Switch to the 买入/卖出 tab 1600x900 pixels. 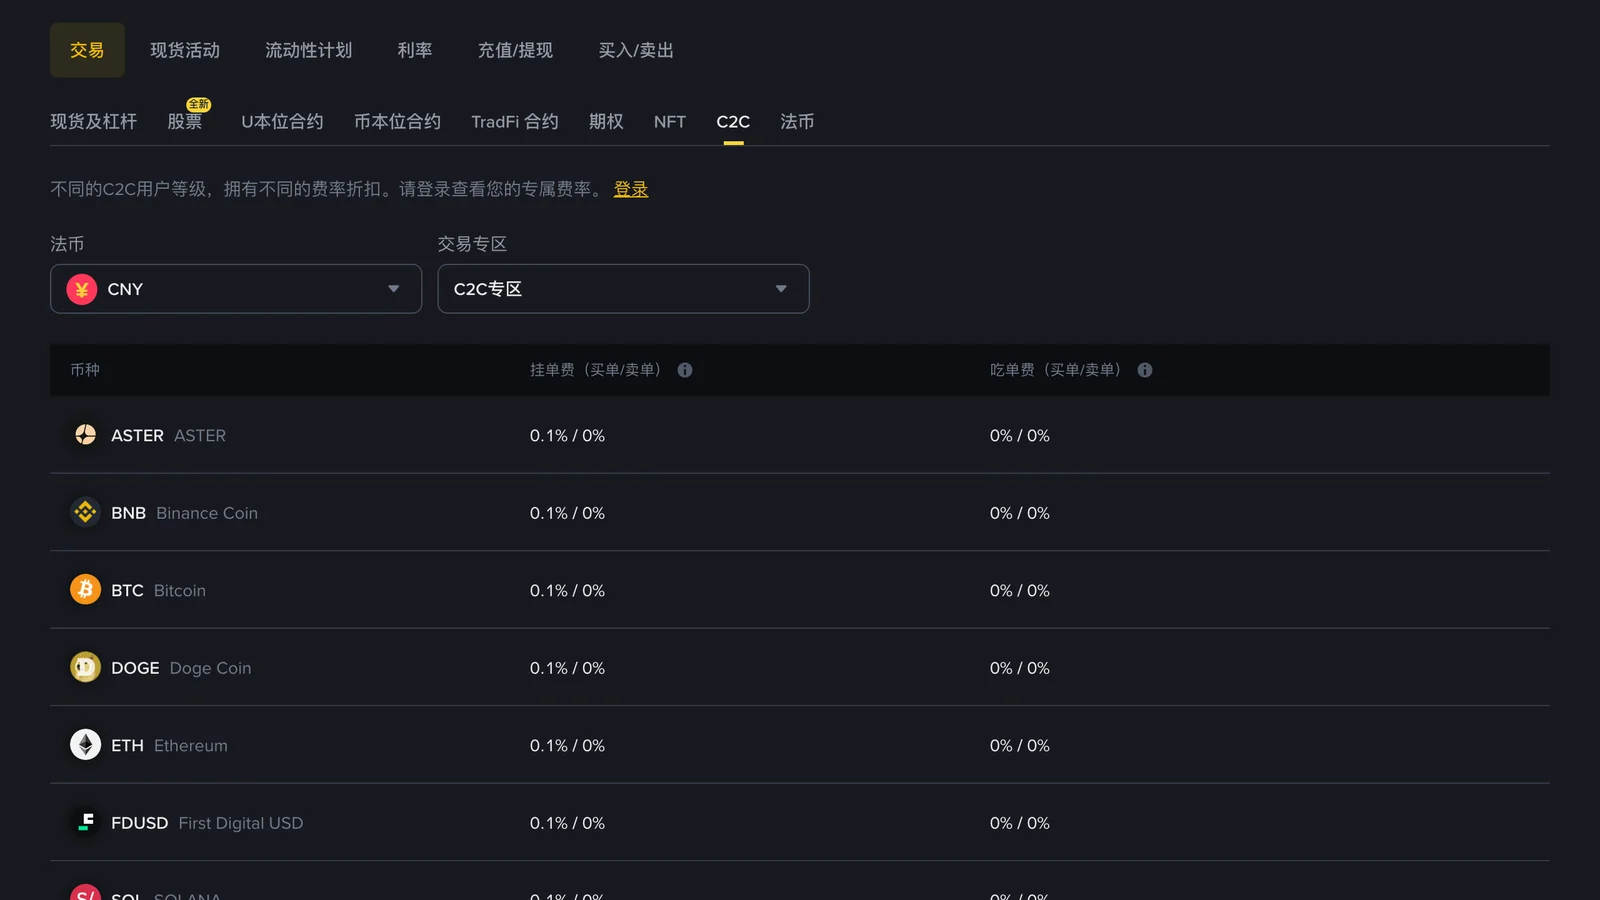pyautogui.click(x=636, y=50)
